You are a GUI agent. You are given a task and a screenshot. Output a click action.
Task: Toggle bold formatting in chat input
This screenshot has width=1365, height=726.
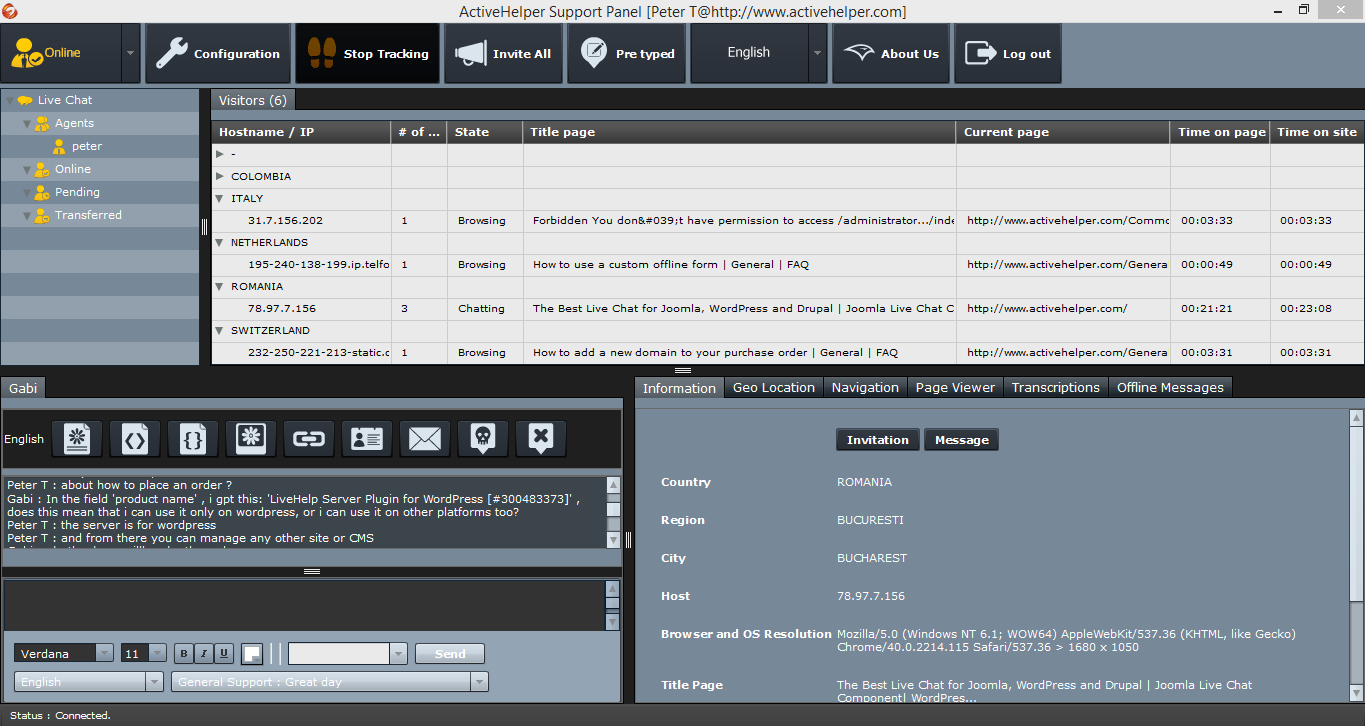click(184, 653)
